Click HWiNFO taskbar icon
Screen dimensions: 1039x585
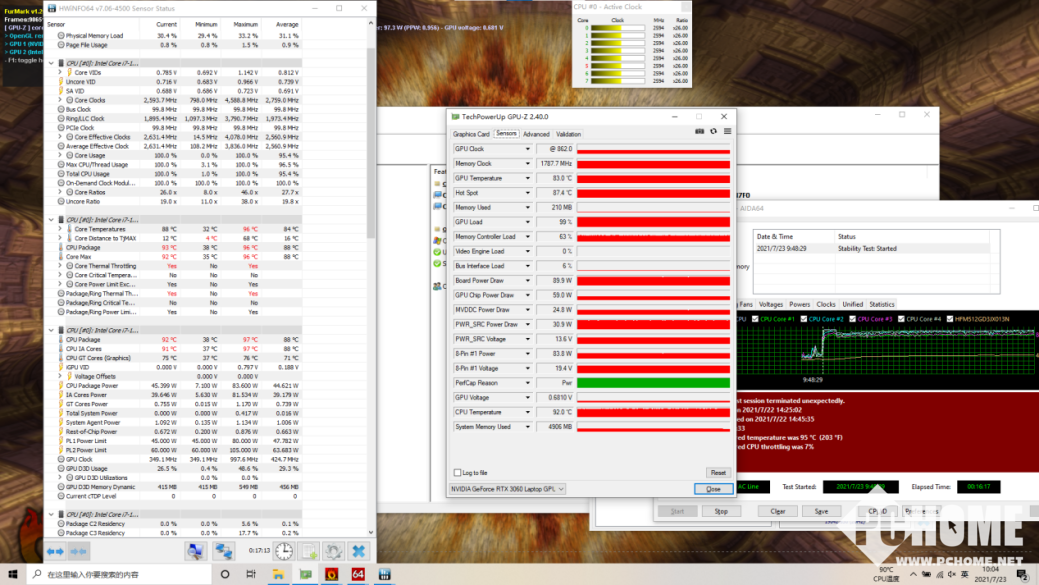point(385,574)
